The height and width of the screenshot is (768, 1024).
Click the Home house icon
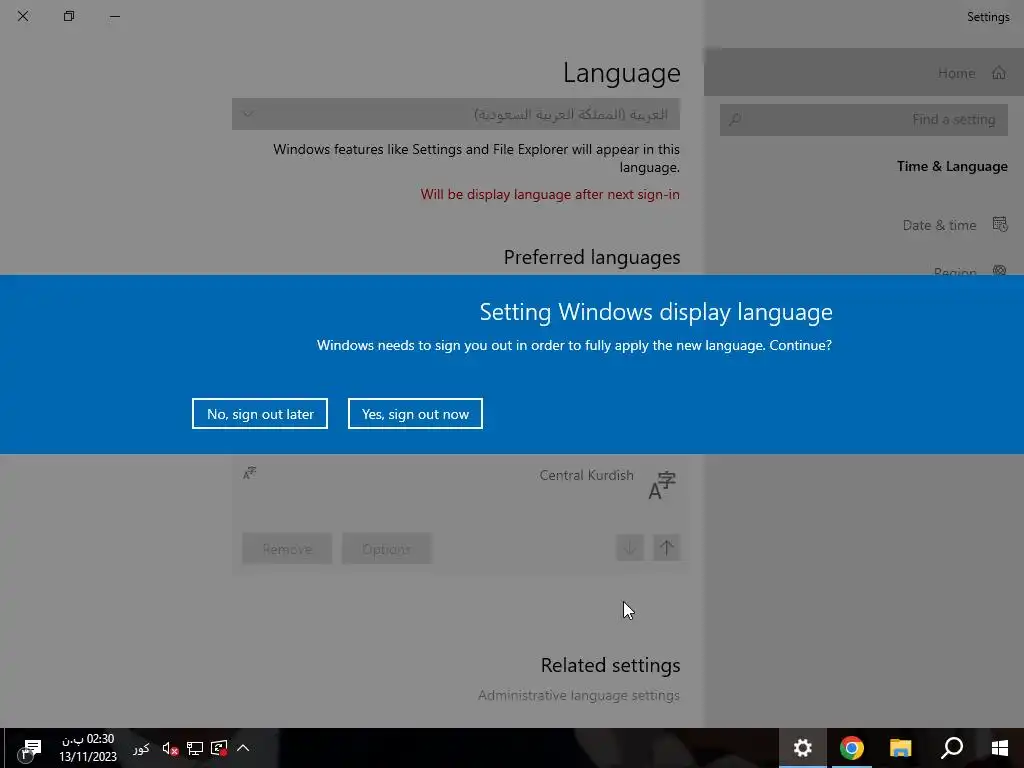tap(999, 72)
